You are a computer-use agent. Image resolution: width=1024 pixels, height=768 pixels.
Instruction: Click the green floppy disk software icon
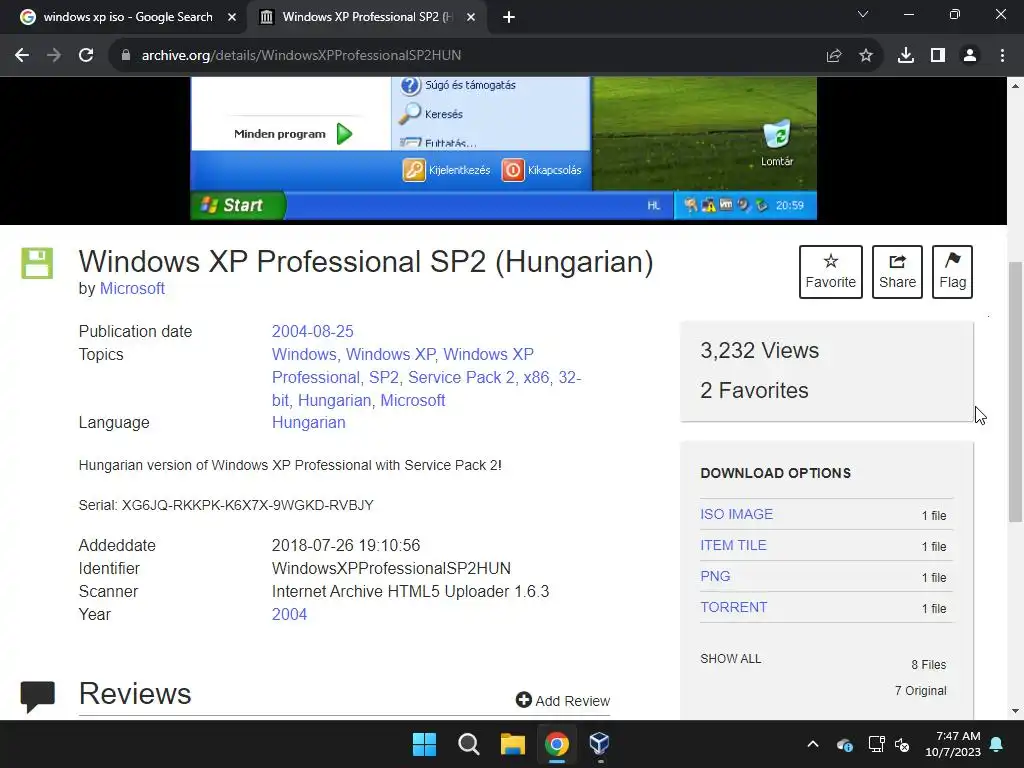37,263
